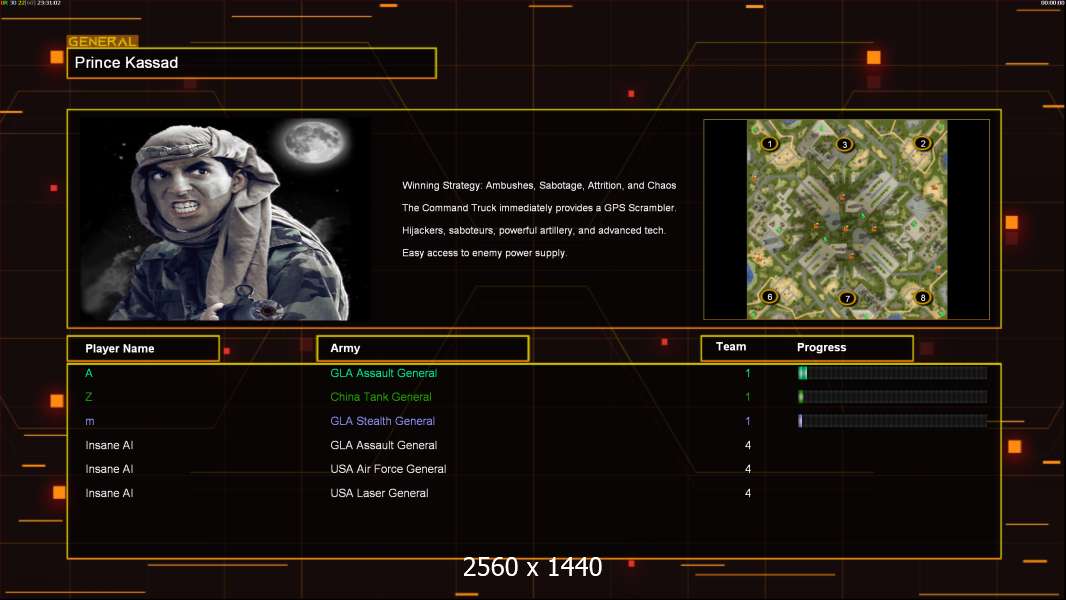This screenshot has height=600, width=1066.
Task: Click player Z's loading progress bar
Action: click(x=892, y=397)
